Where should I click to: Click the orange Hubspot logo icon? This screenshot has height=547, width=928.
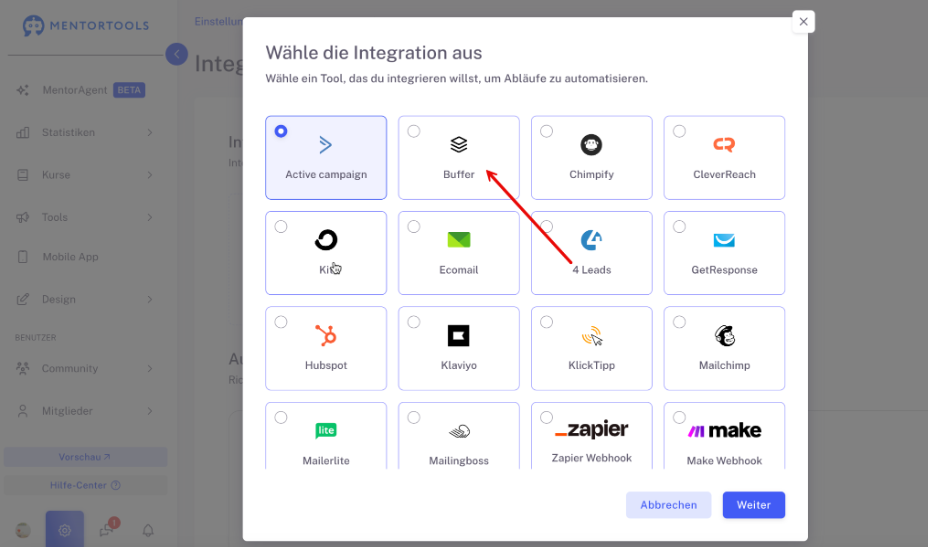[x=326, y=336]
